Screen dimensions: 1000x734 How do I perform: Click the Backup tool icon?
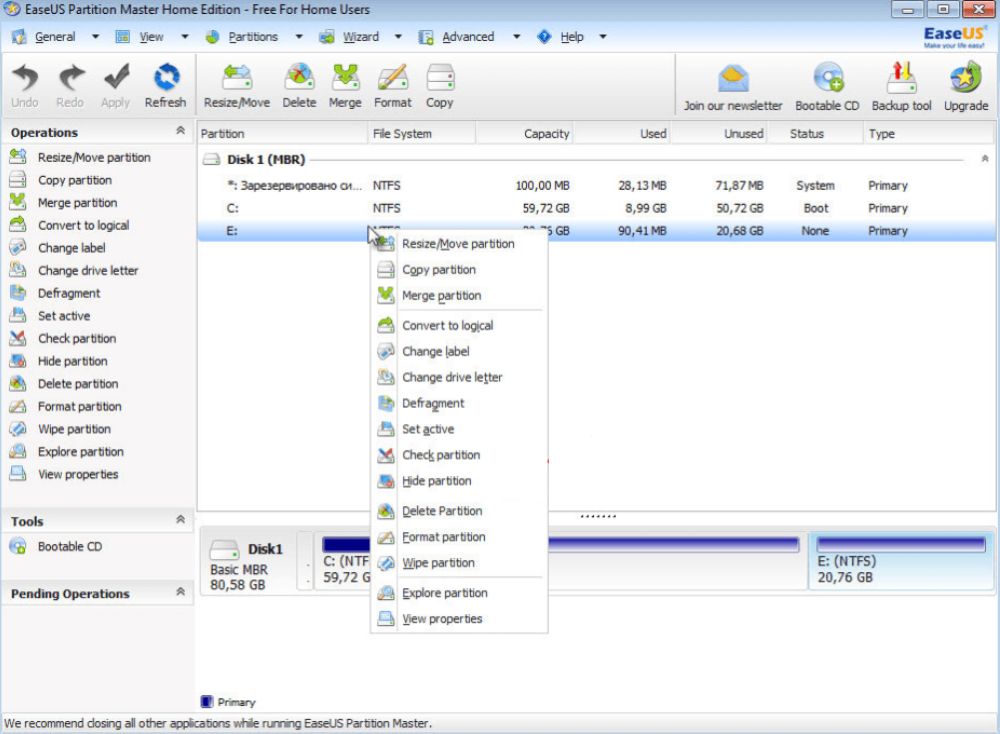901,80
